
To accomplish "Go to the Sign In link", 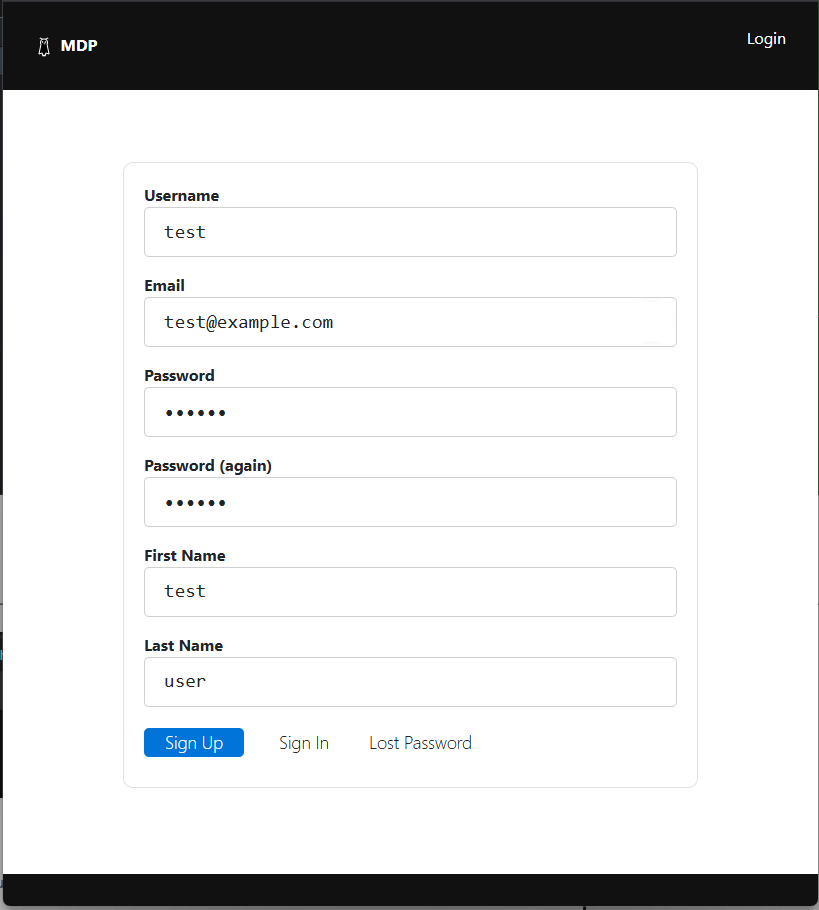I will [304, 743].
